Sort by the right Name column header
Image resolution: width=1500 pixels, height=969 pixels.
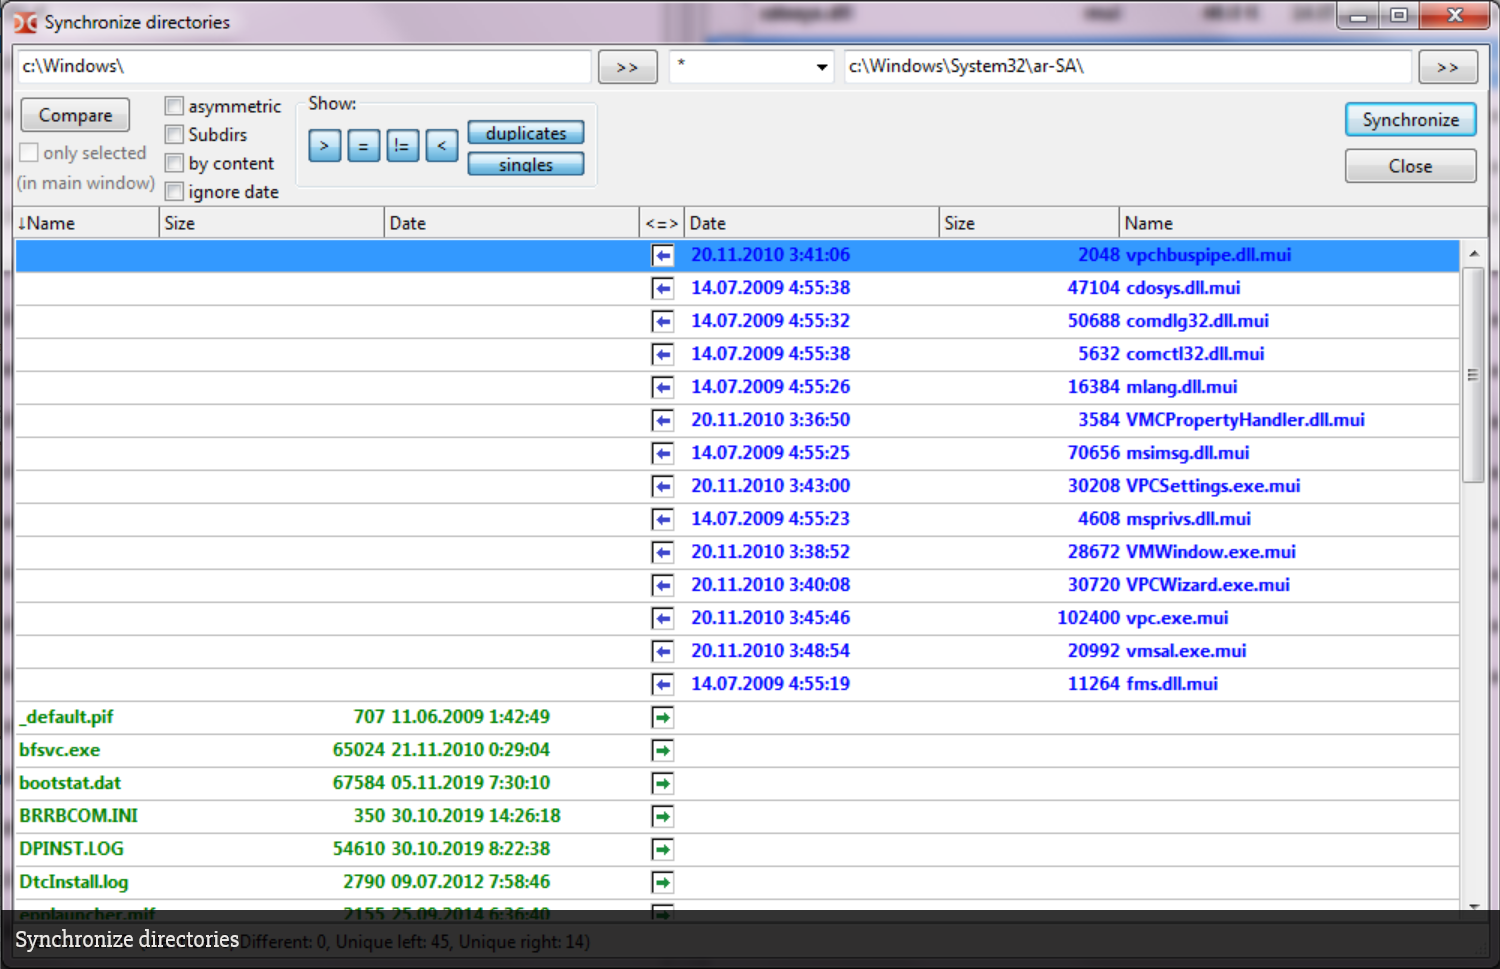pos(1303,223)
